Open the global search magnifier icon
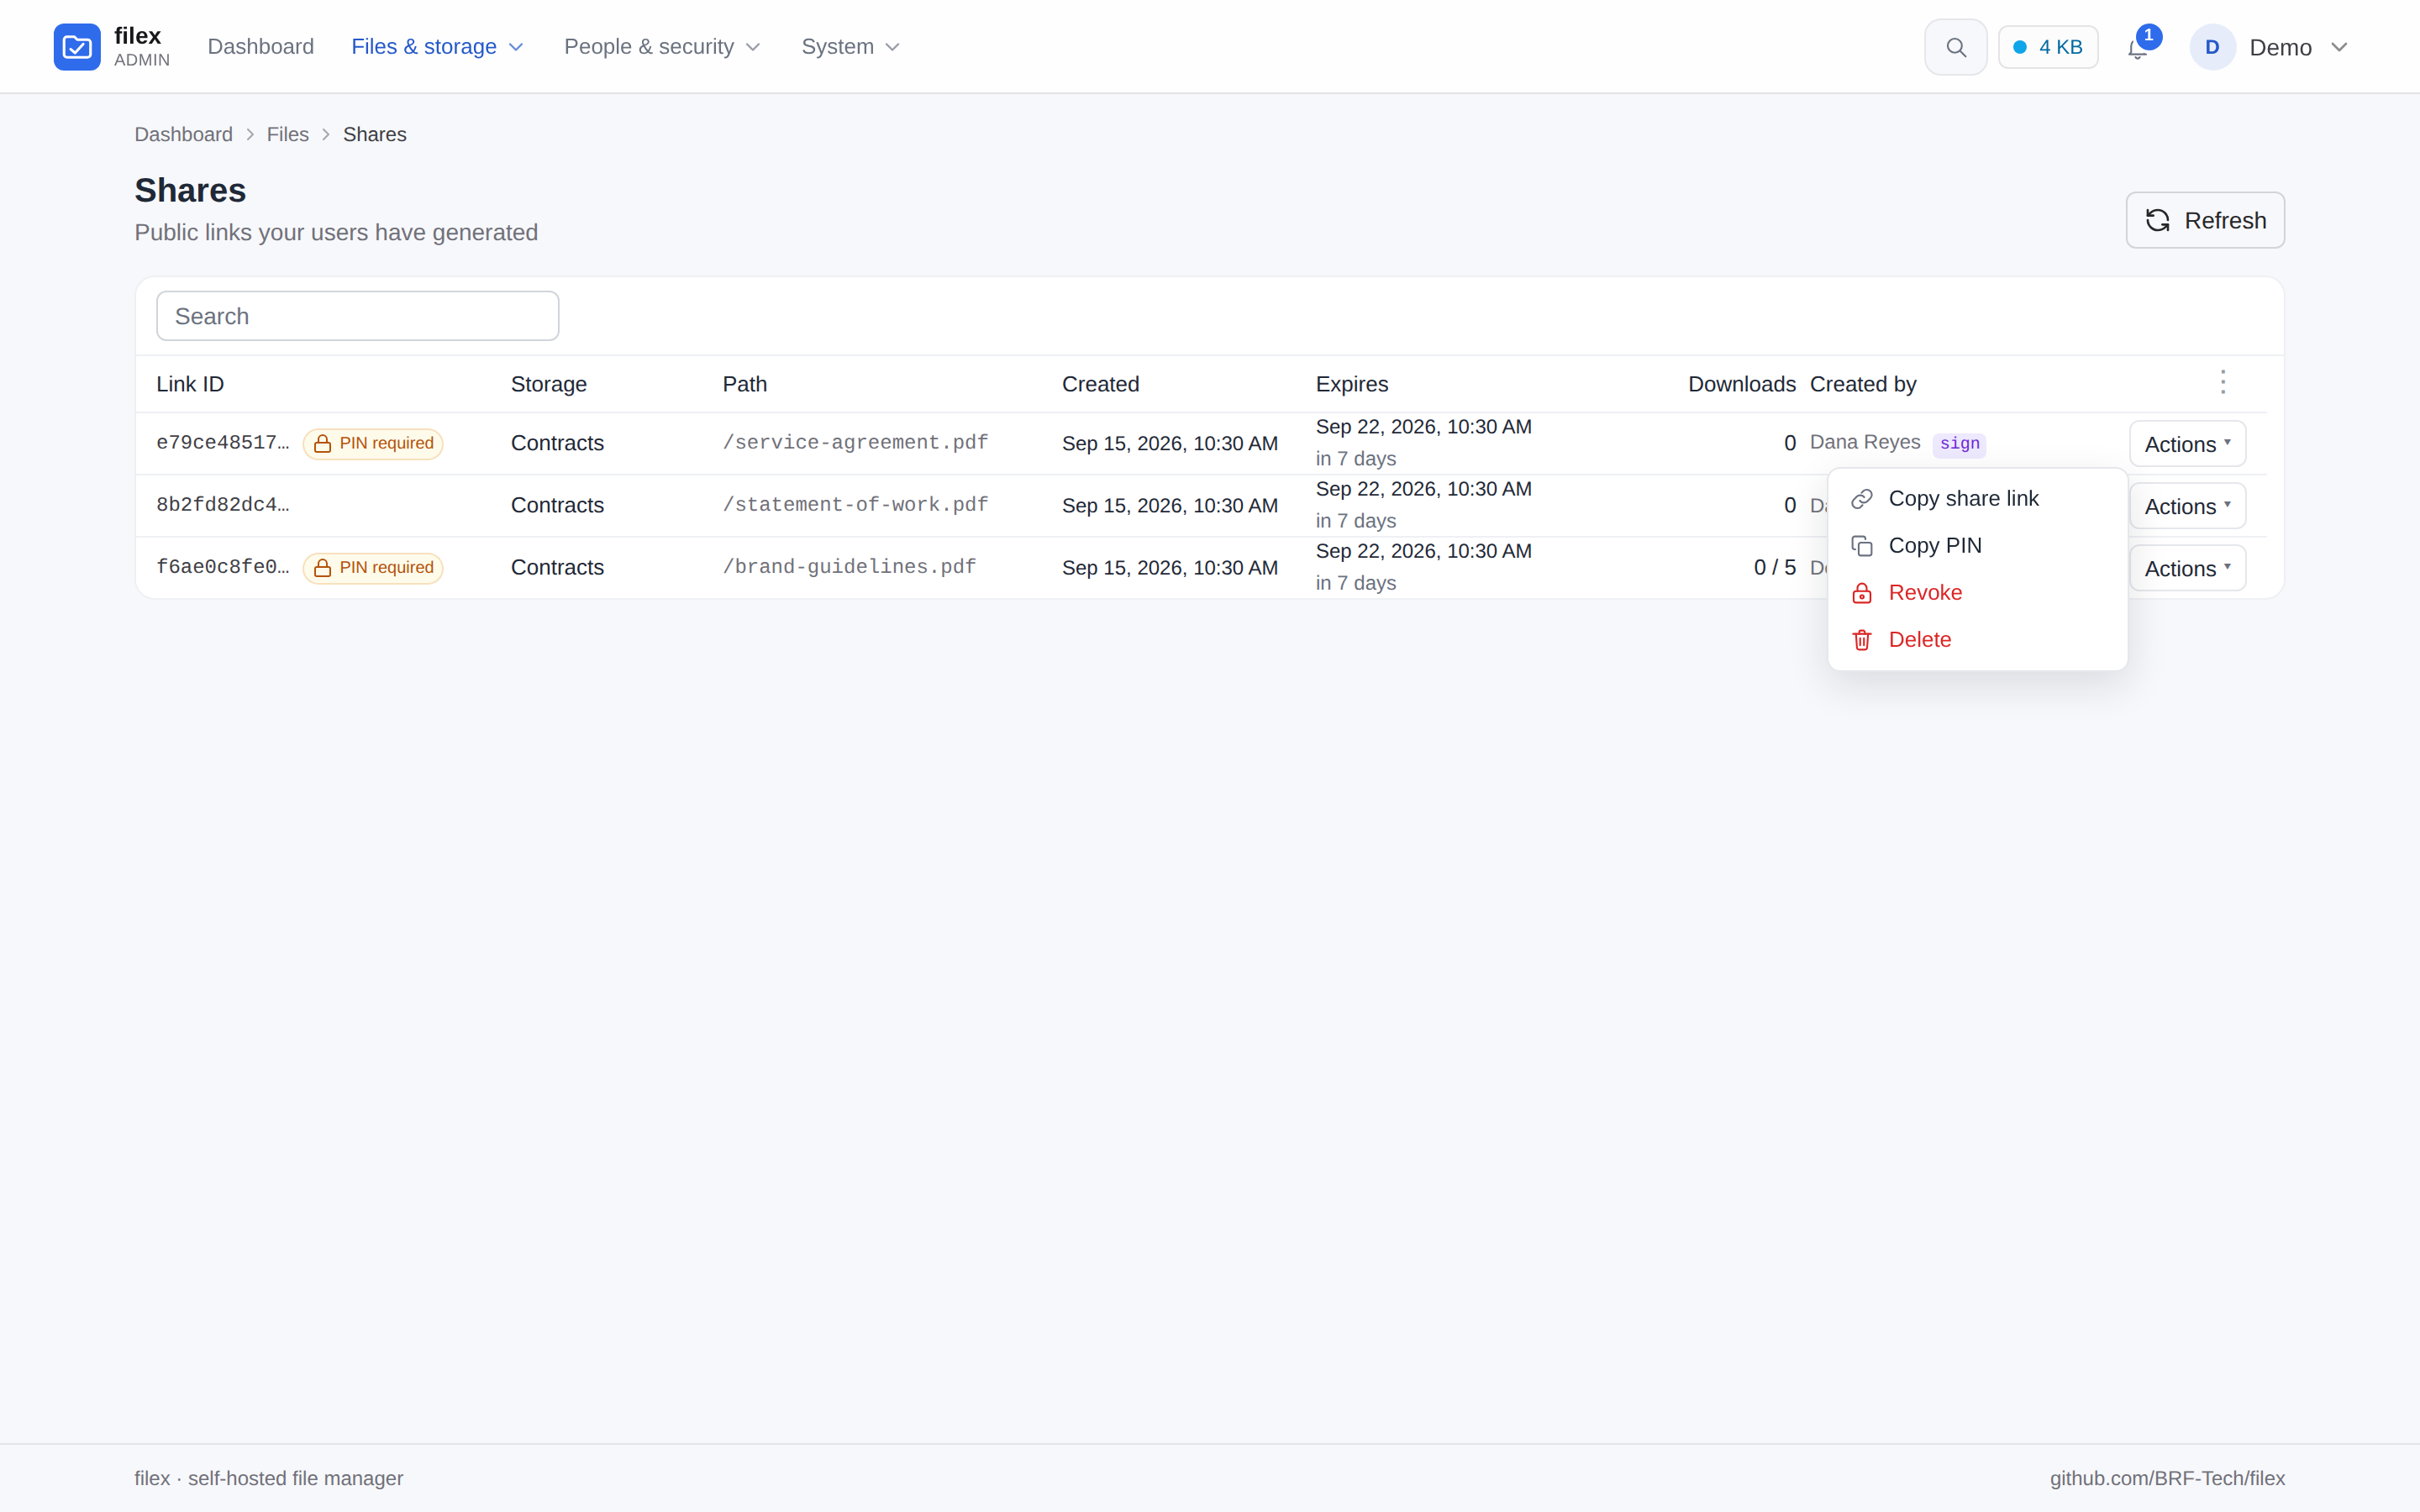This screenshot has width=2420, height=1512. [x=1956, y=47]
